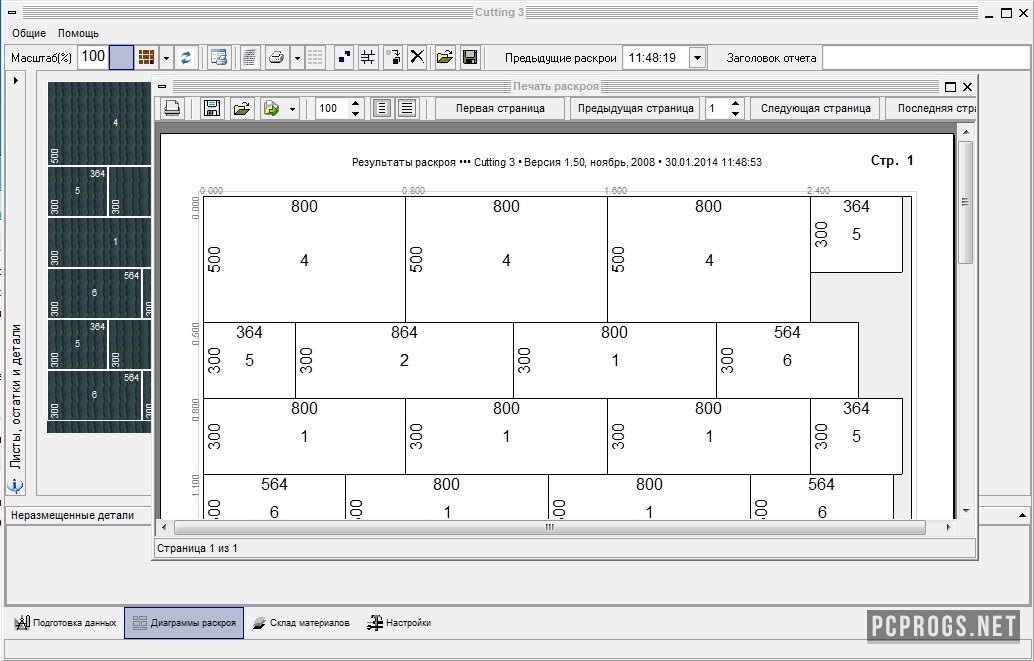Click the blue info icon in left sidebar

pyautogui.click(x=15, y=487)
